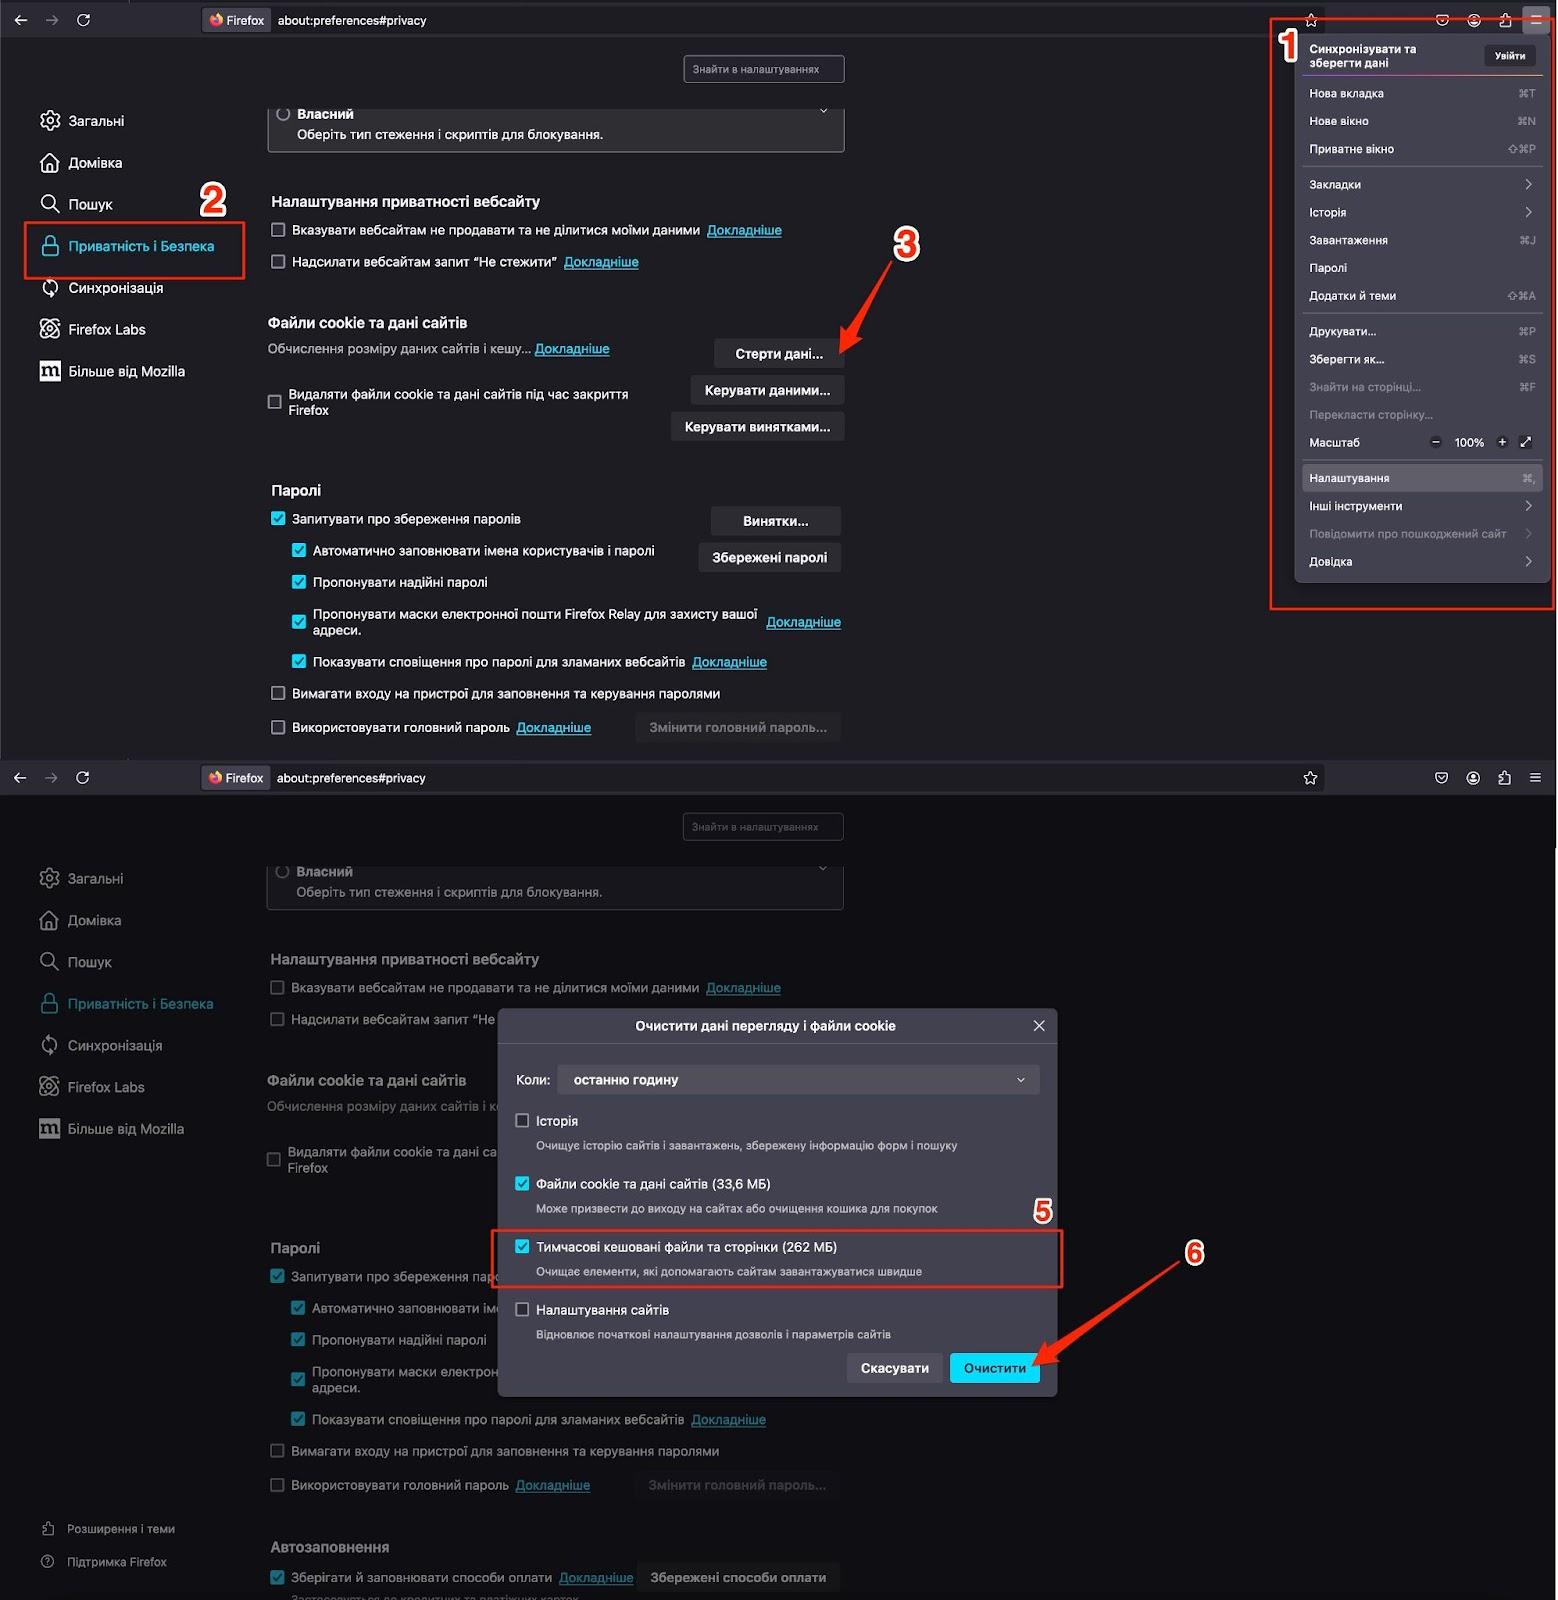Open Підтримка Firefox in the lower sidebar
The height and width of the screenshot is (1600, 1558).
pyautogui.click(x=104, y=1562)
